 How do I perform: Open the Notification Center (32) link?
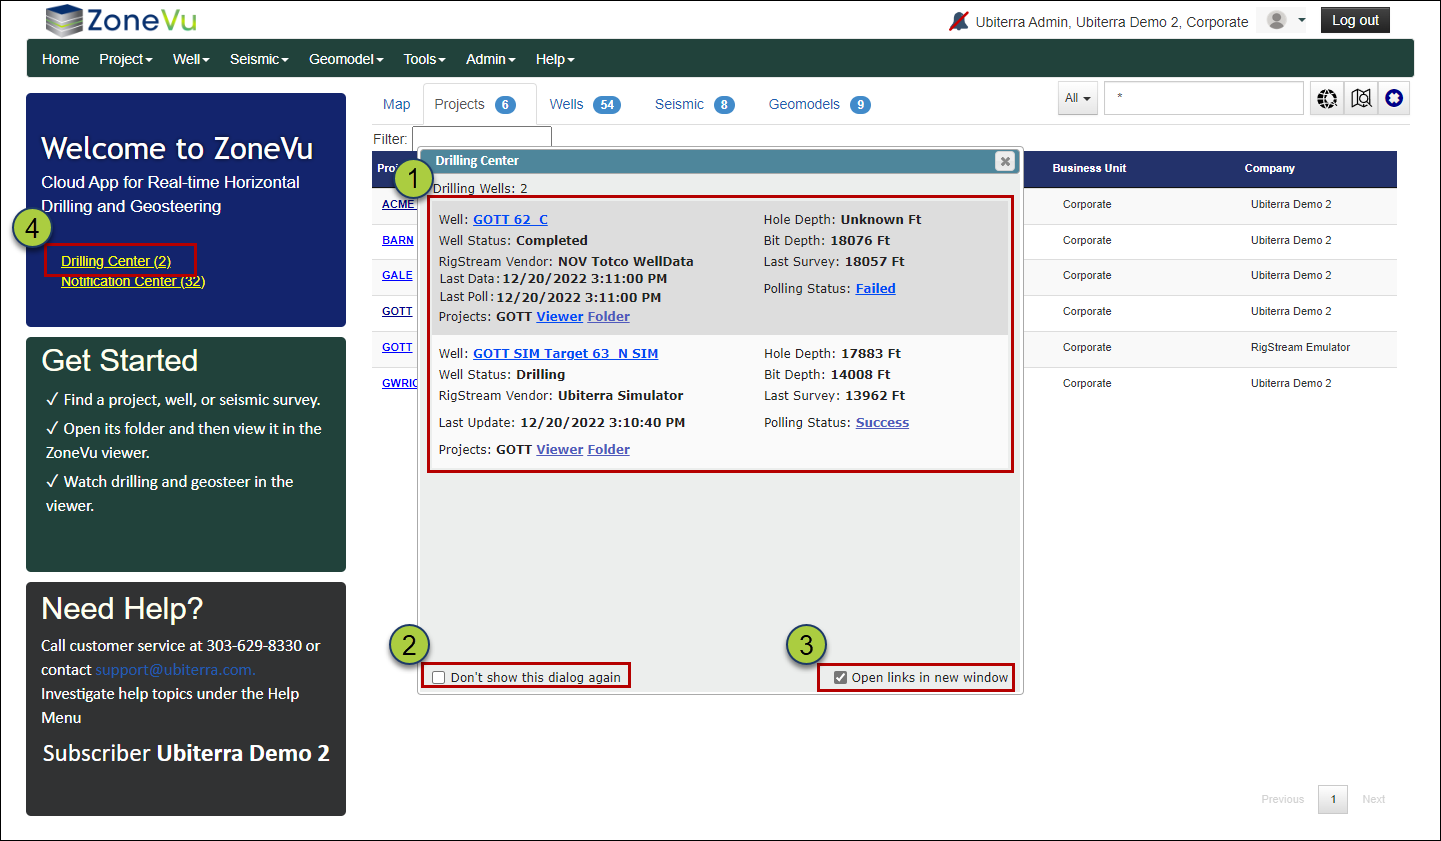point(133,281)
